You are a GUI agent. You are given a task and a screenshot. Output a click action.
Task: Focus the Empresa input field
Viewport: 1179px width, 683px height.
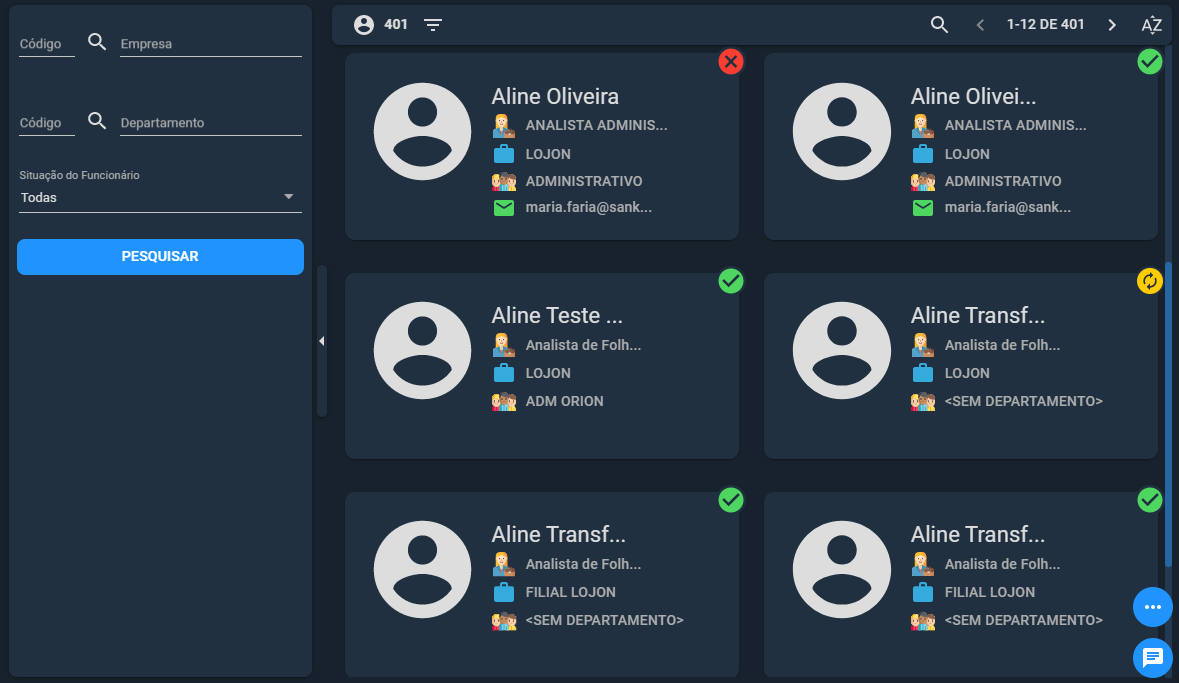click(x=211, y=44)
